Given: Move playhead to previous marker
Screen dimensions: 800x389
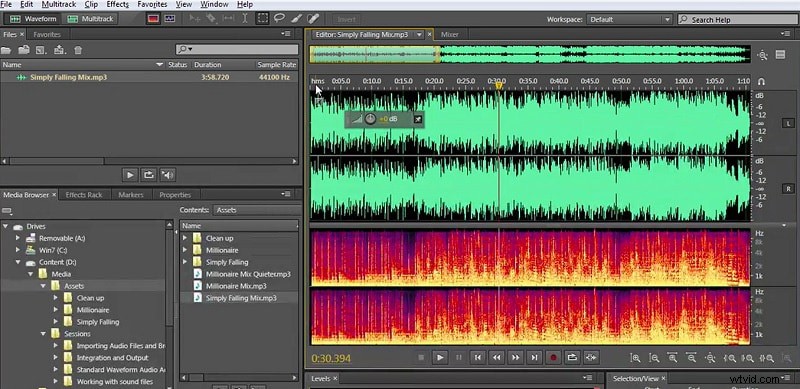Looking at the screenshot, I should point(477,358).
